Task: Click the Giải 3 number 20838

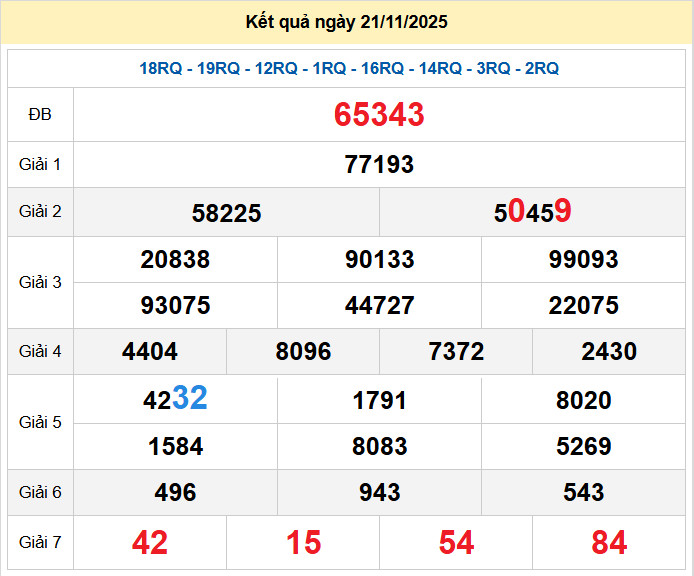Action: (175, 260)
